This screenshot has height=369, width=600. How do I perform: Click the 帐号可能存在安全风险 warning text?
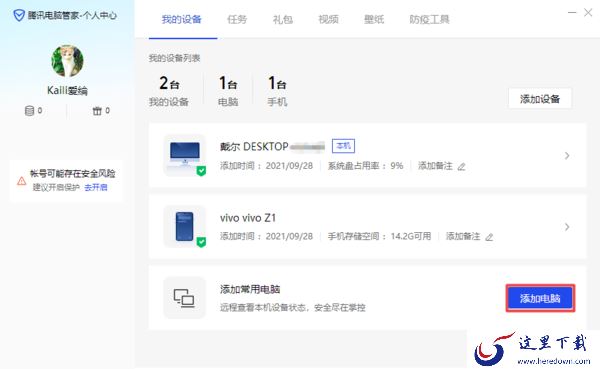[x=73, y=174]
